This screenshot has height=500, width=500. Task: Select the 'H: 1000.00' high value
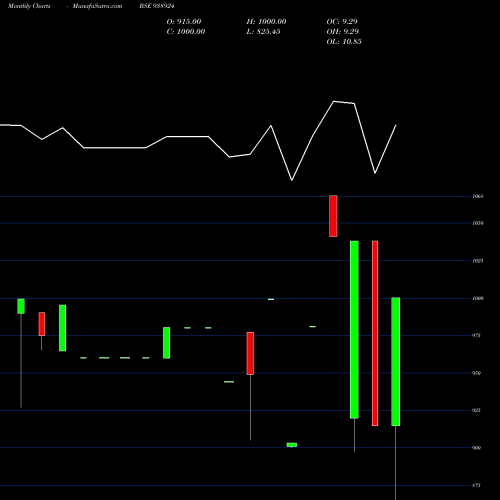pyautogui.click(x=266, y=22)
